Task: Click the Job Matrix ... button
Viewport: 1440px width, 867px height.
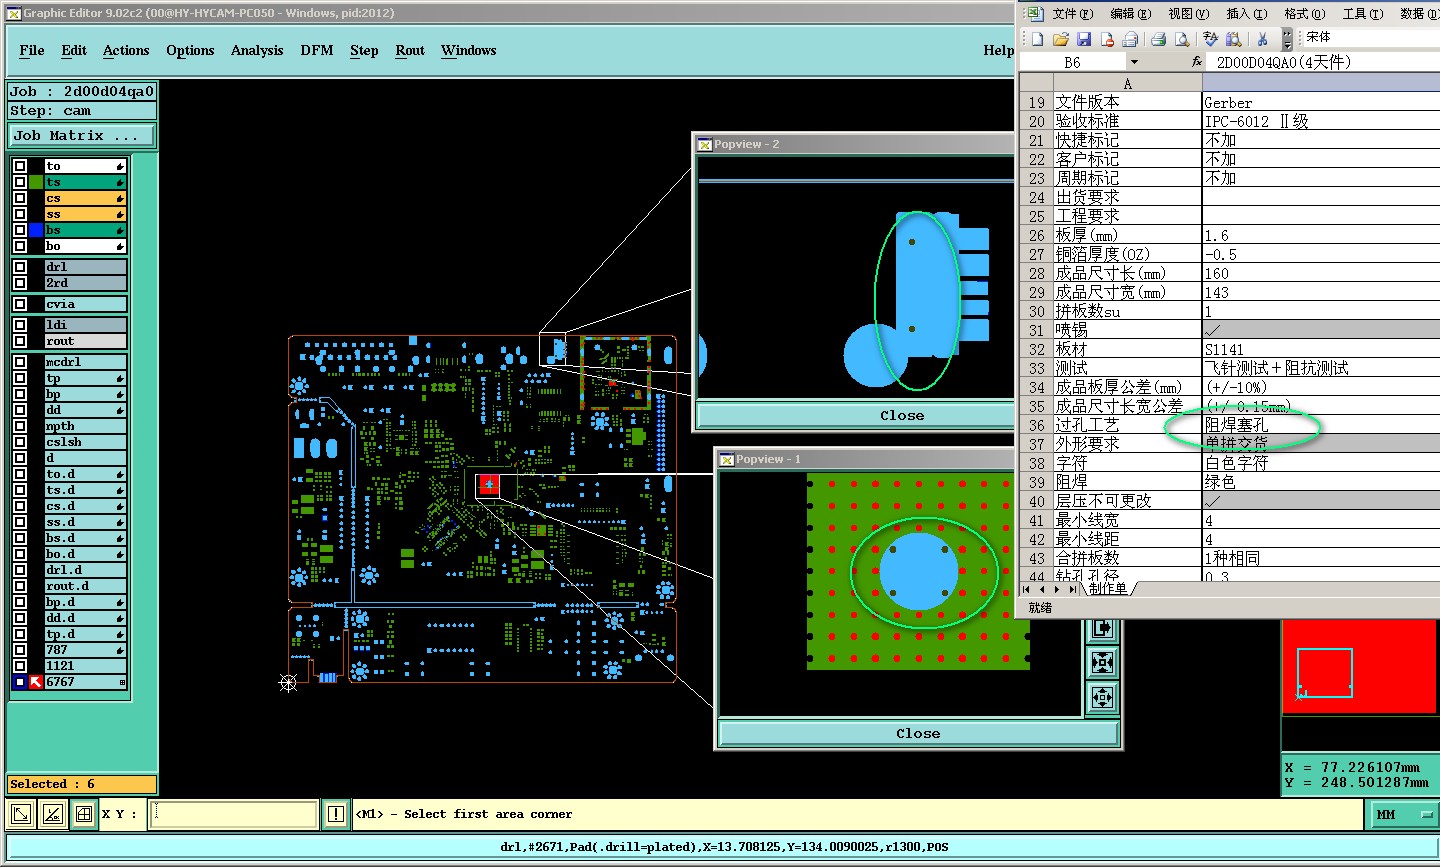Action: click(x=82, y=135)
